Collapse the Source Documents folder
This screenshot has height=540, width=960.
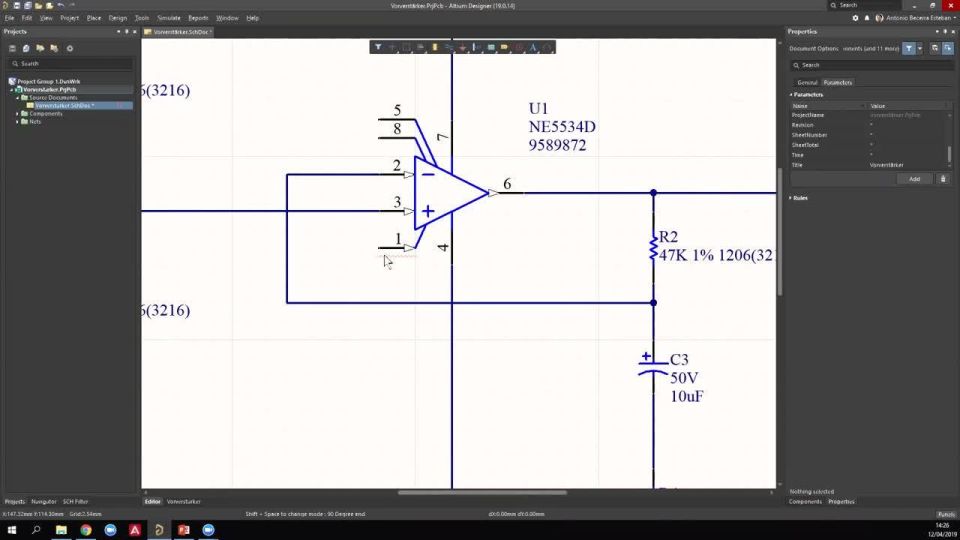point(17,98)
